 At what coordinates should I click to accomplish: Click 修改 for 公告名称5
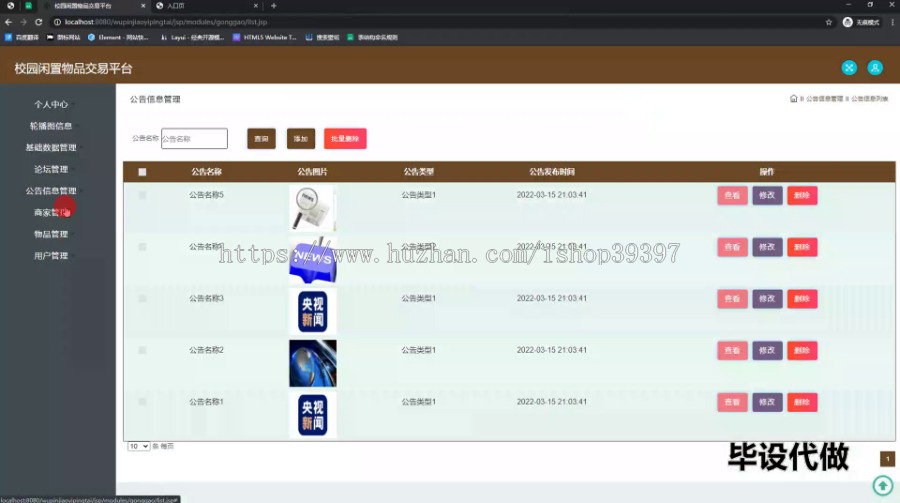767,195
